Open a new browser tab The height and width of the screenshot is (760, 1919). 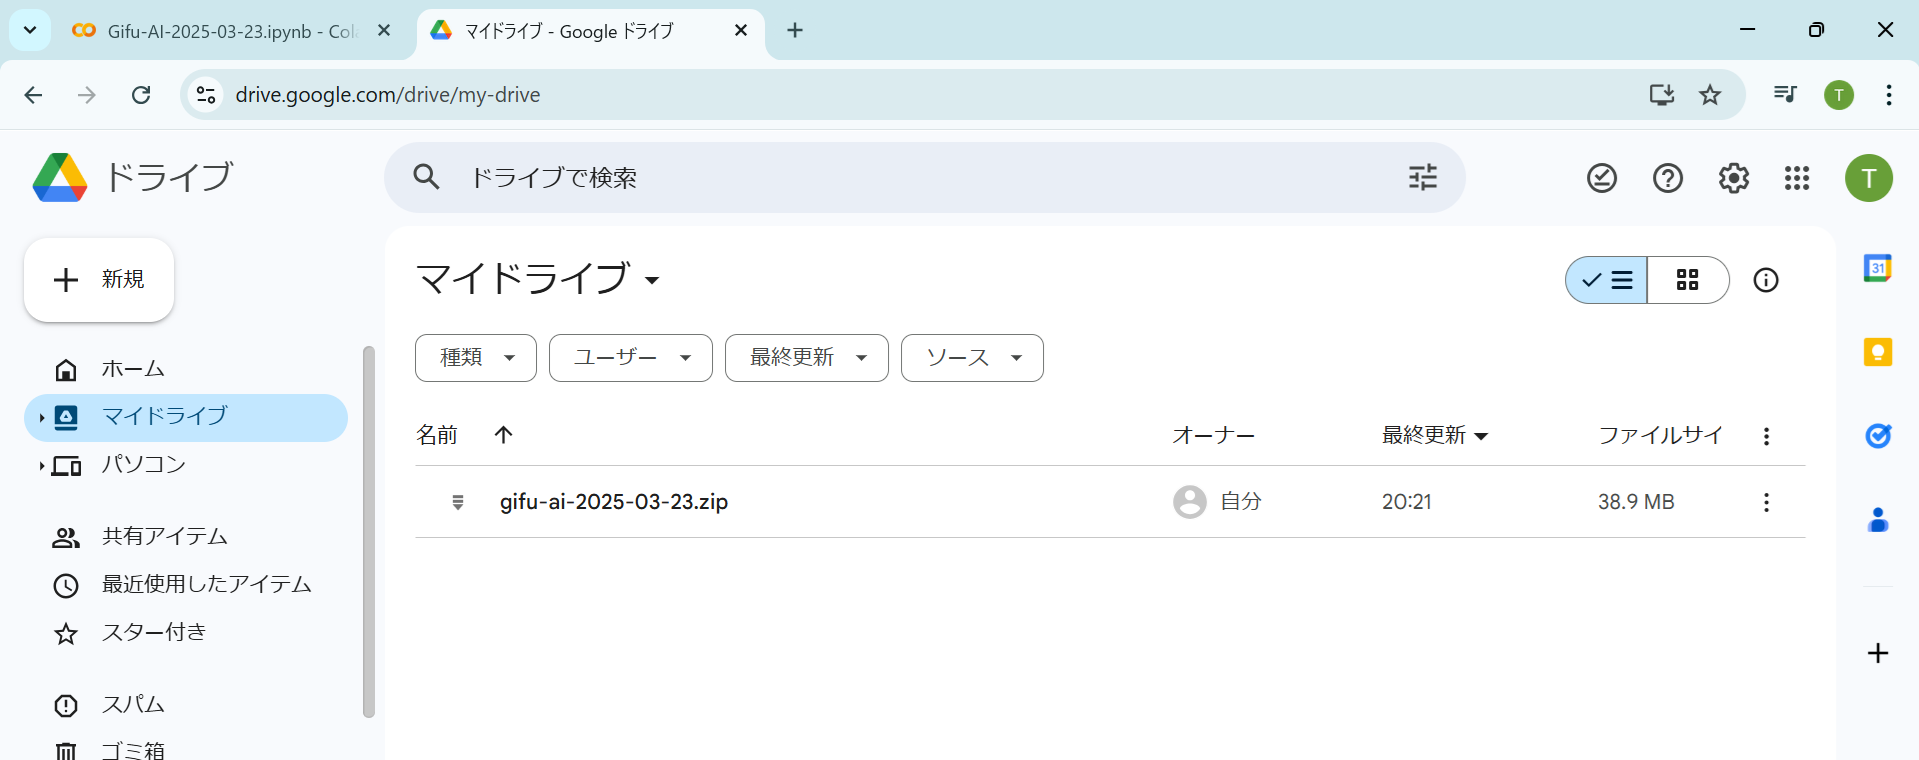(x=795, y=30)
